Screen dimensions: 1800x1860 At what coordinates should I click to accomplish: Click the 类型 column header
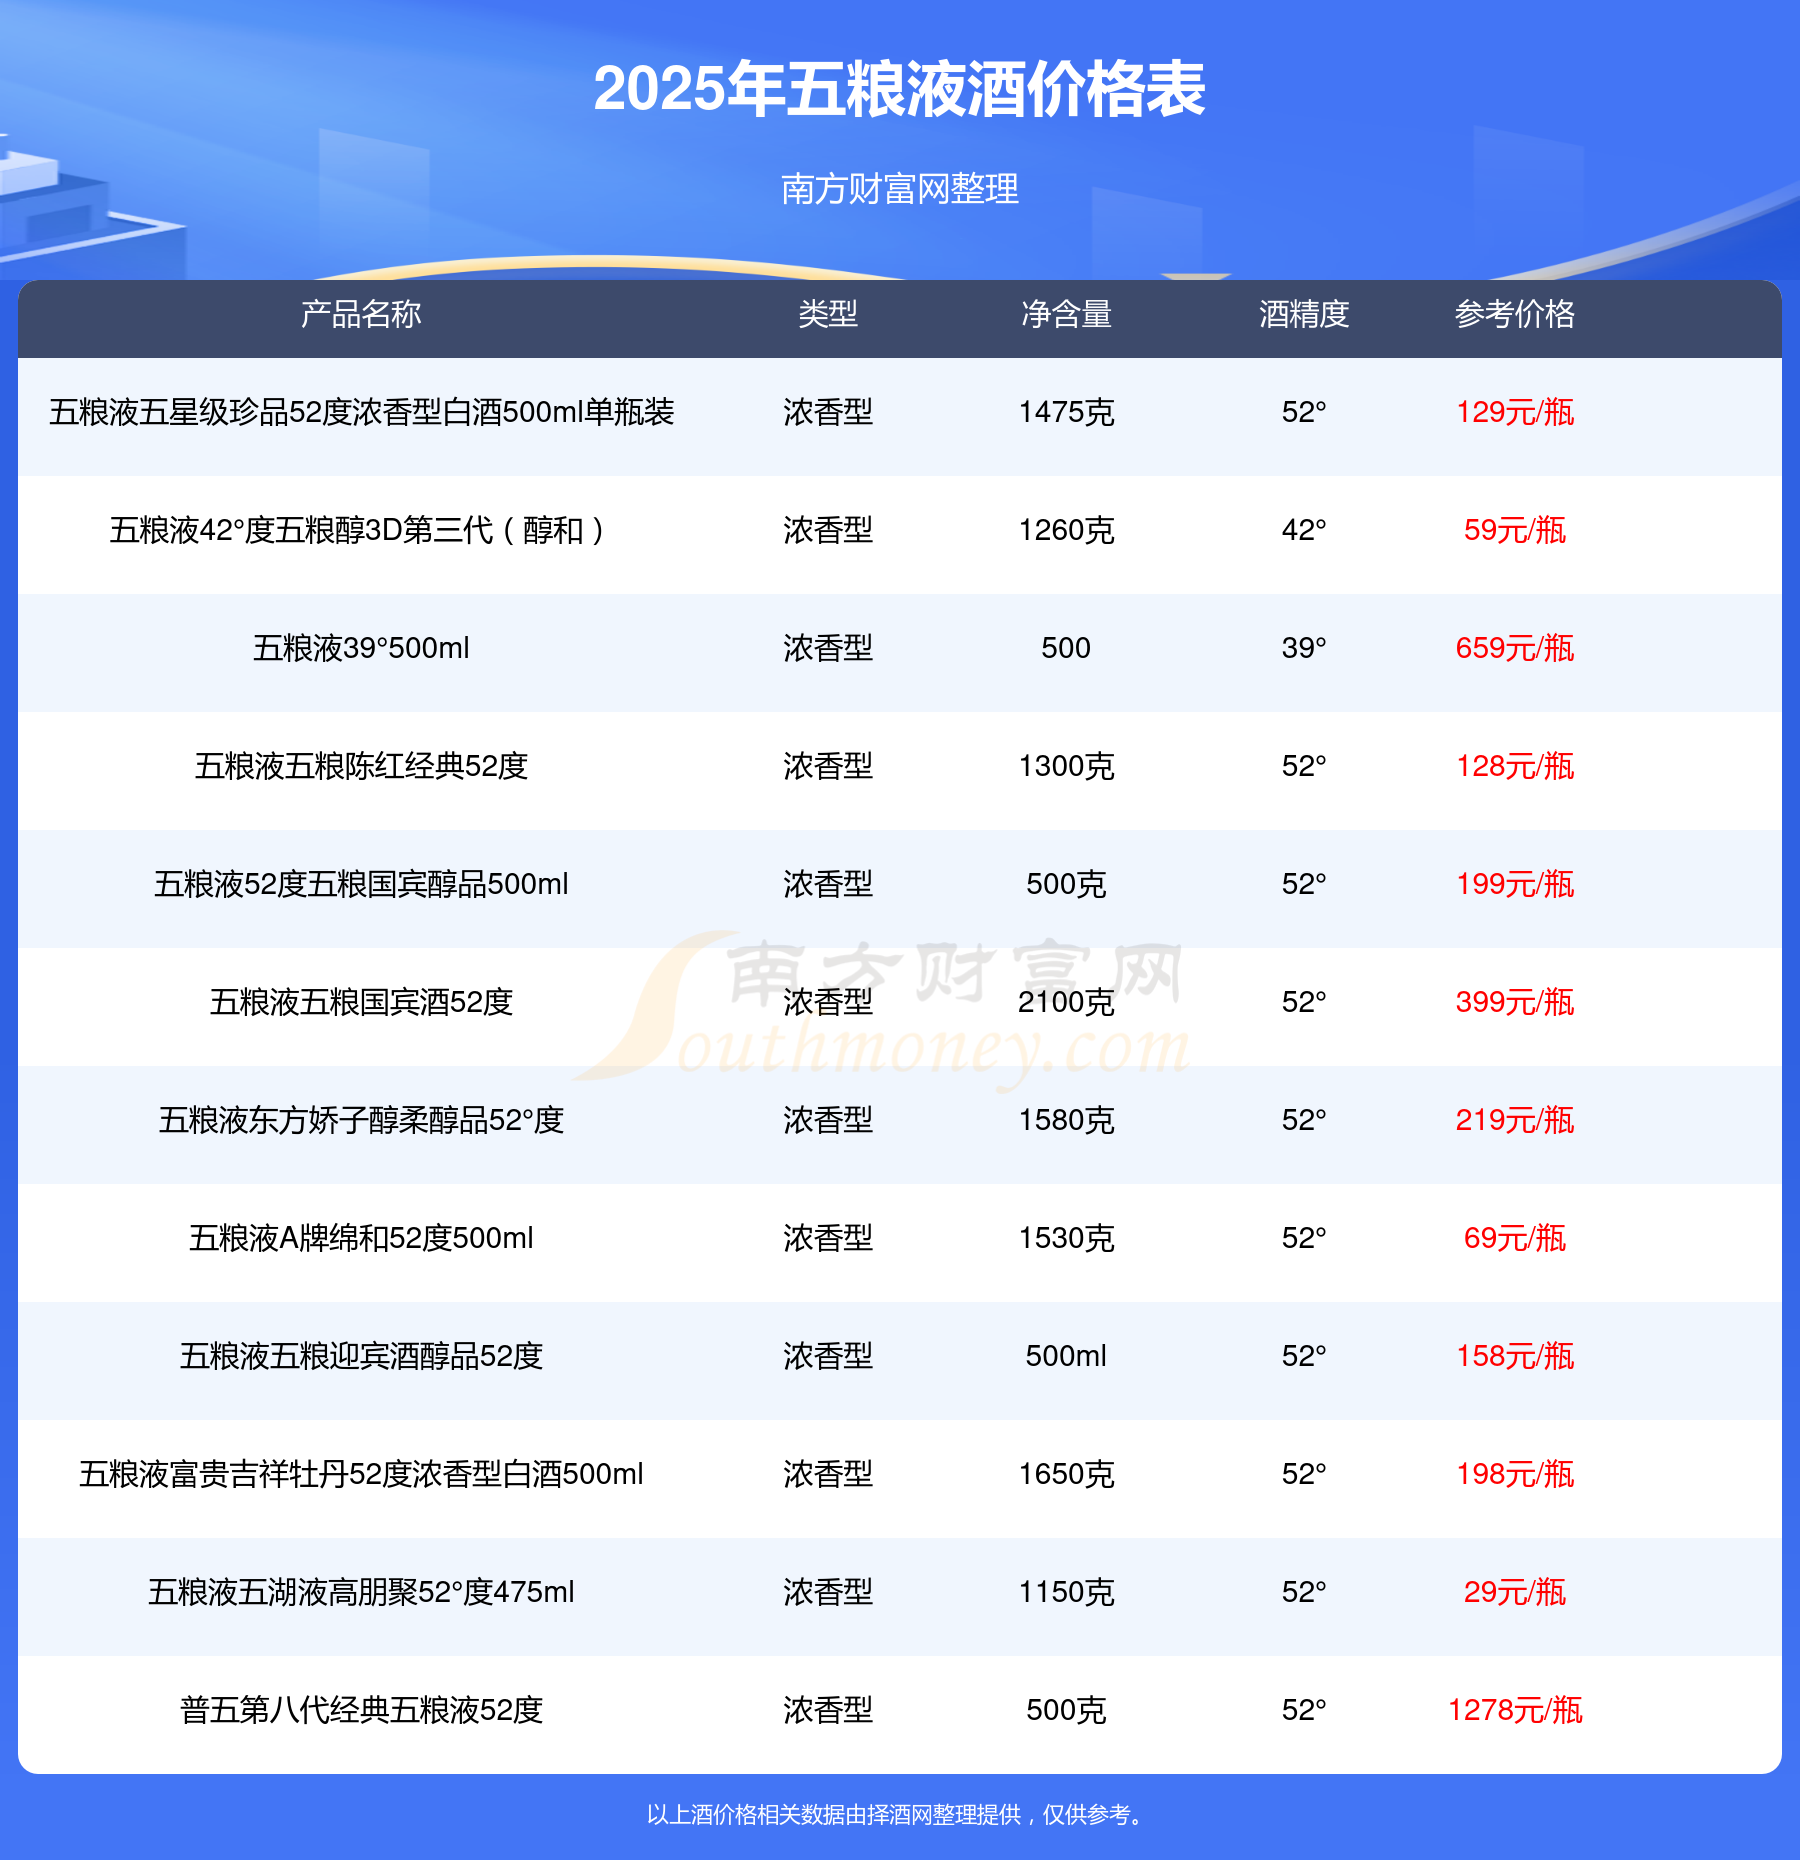(828, 314)
